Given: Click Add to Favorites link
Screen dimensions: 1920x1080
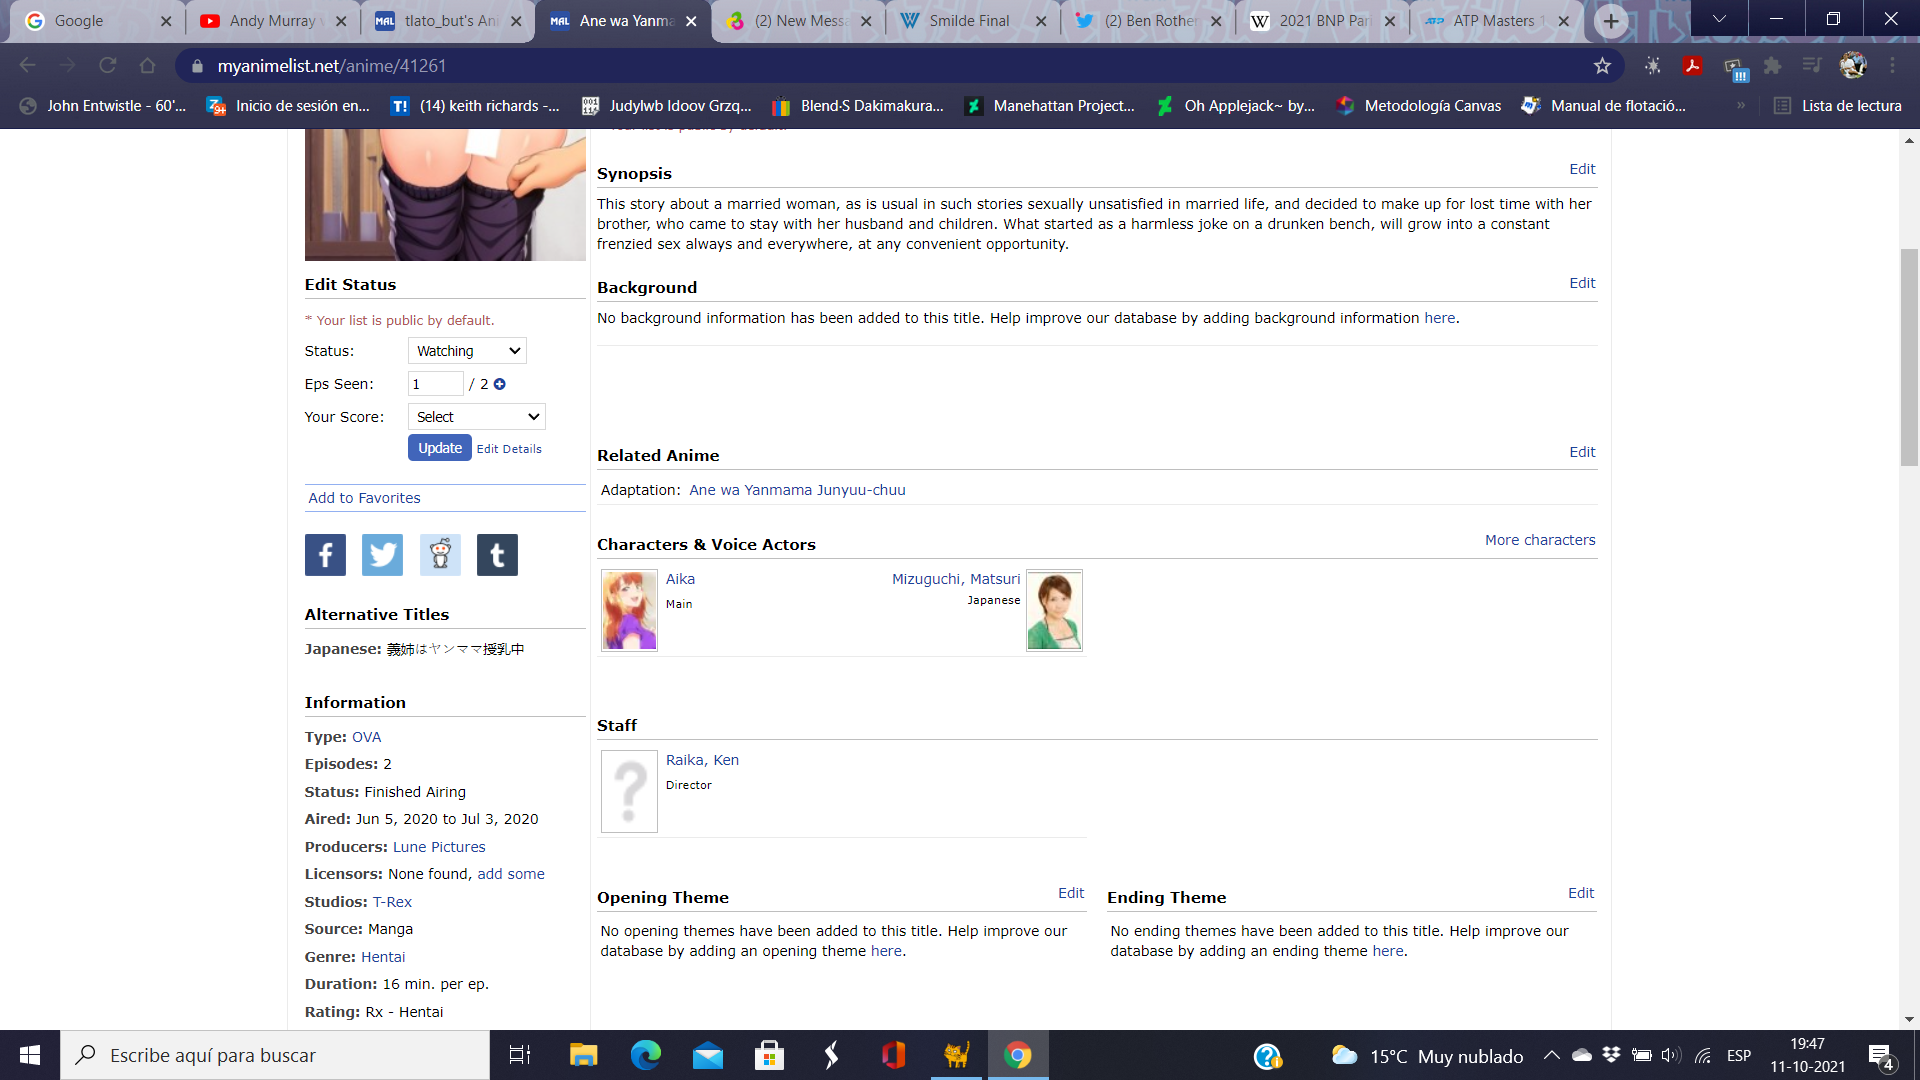Looking at the screenshot, I should (x=364, y=498).
